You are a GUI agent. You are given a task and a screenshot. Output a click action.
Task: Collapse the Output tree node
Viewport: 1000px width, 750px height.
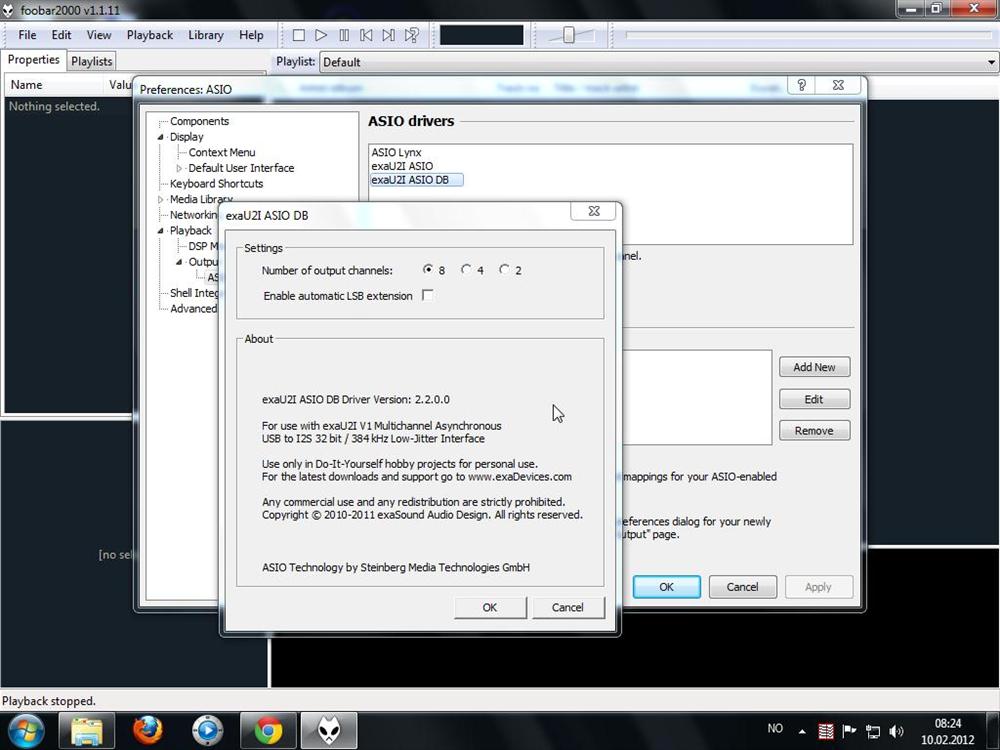coord(179,262)
